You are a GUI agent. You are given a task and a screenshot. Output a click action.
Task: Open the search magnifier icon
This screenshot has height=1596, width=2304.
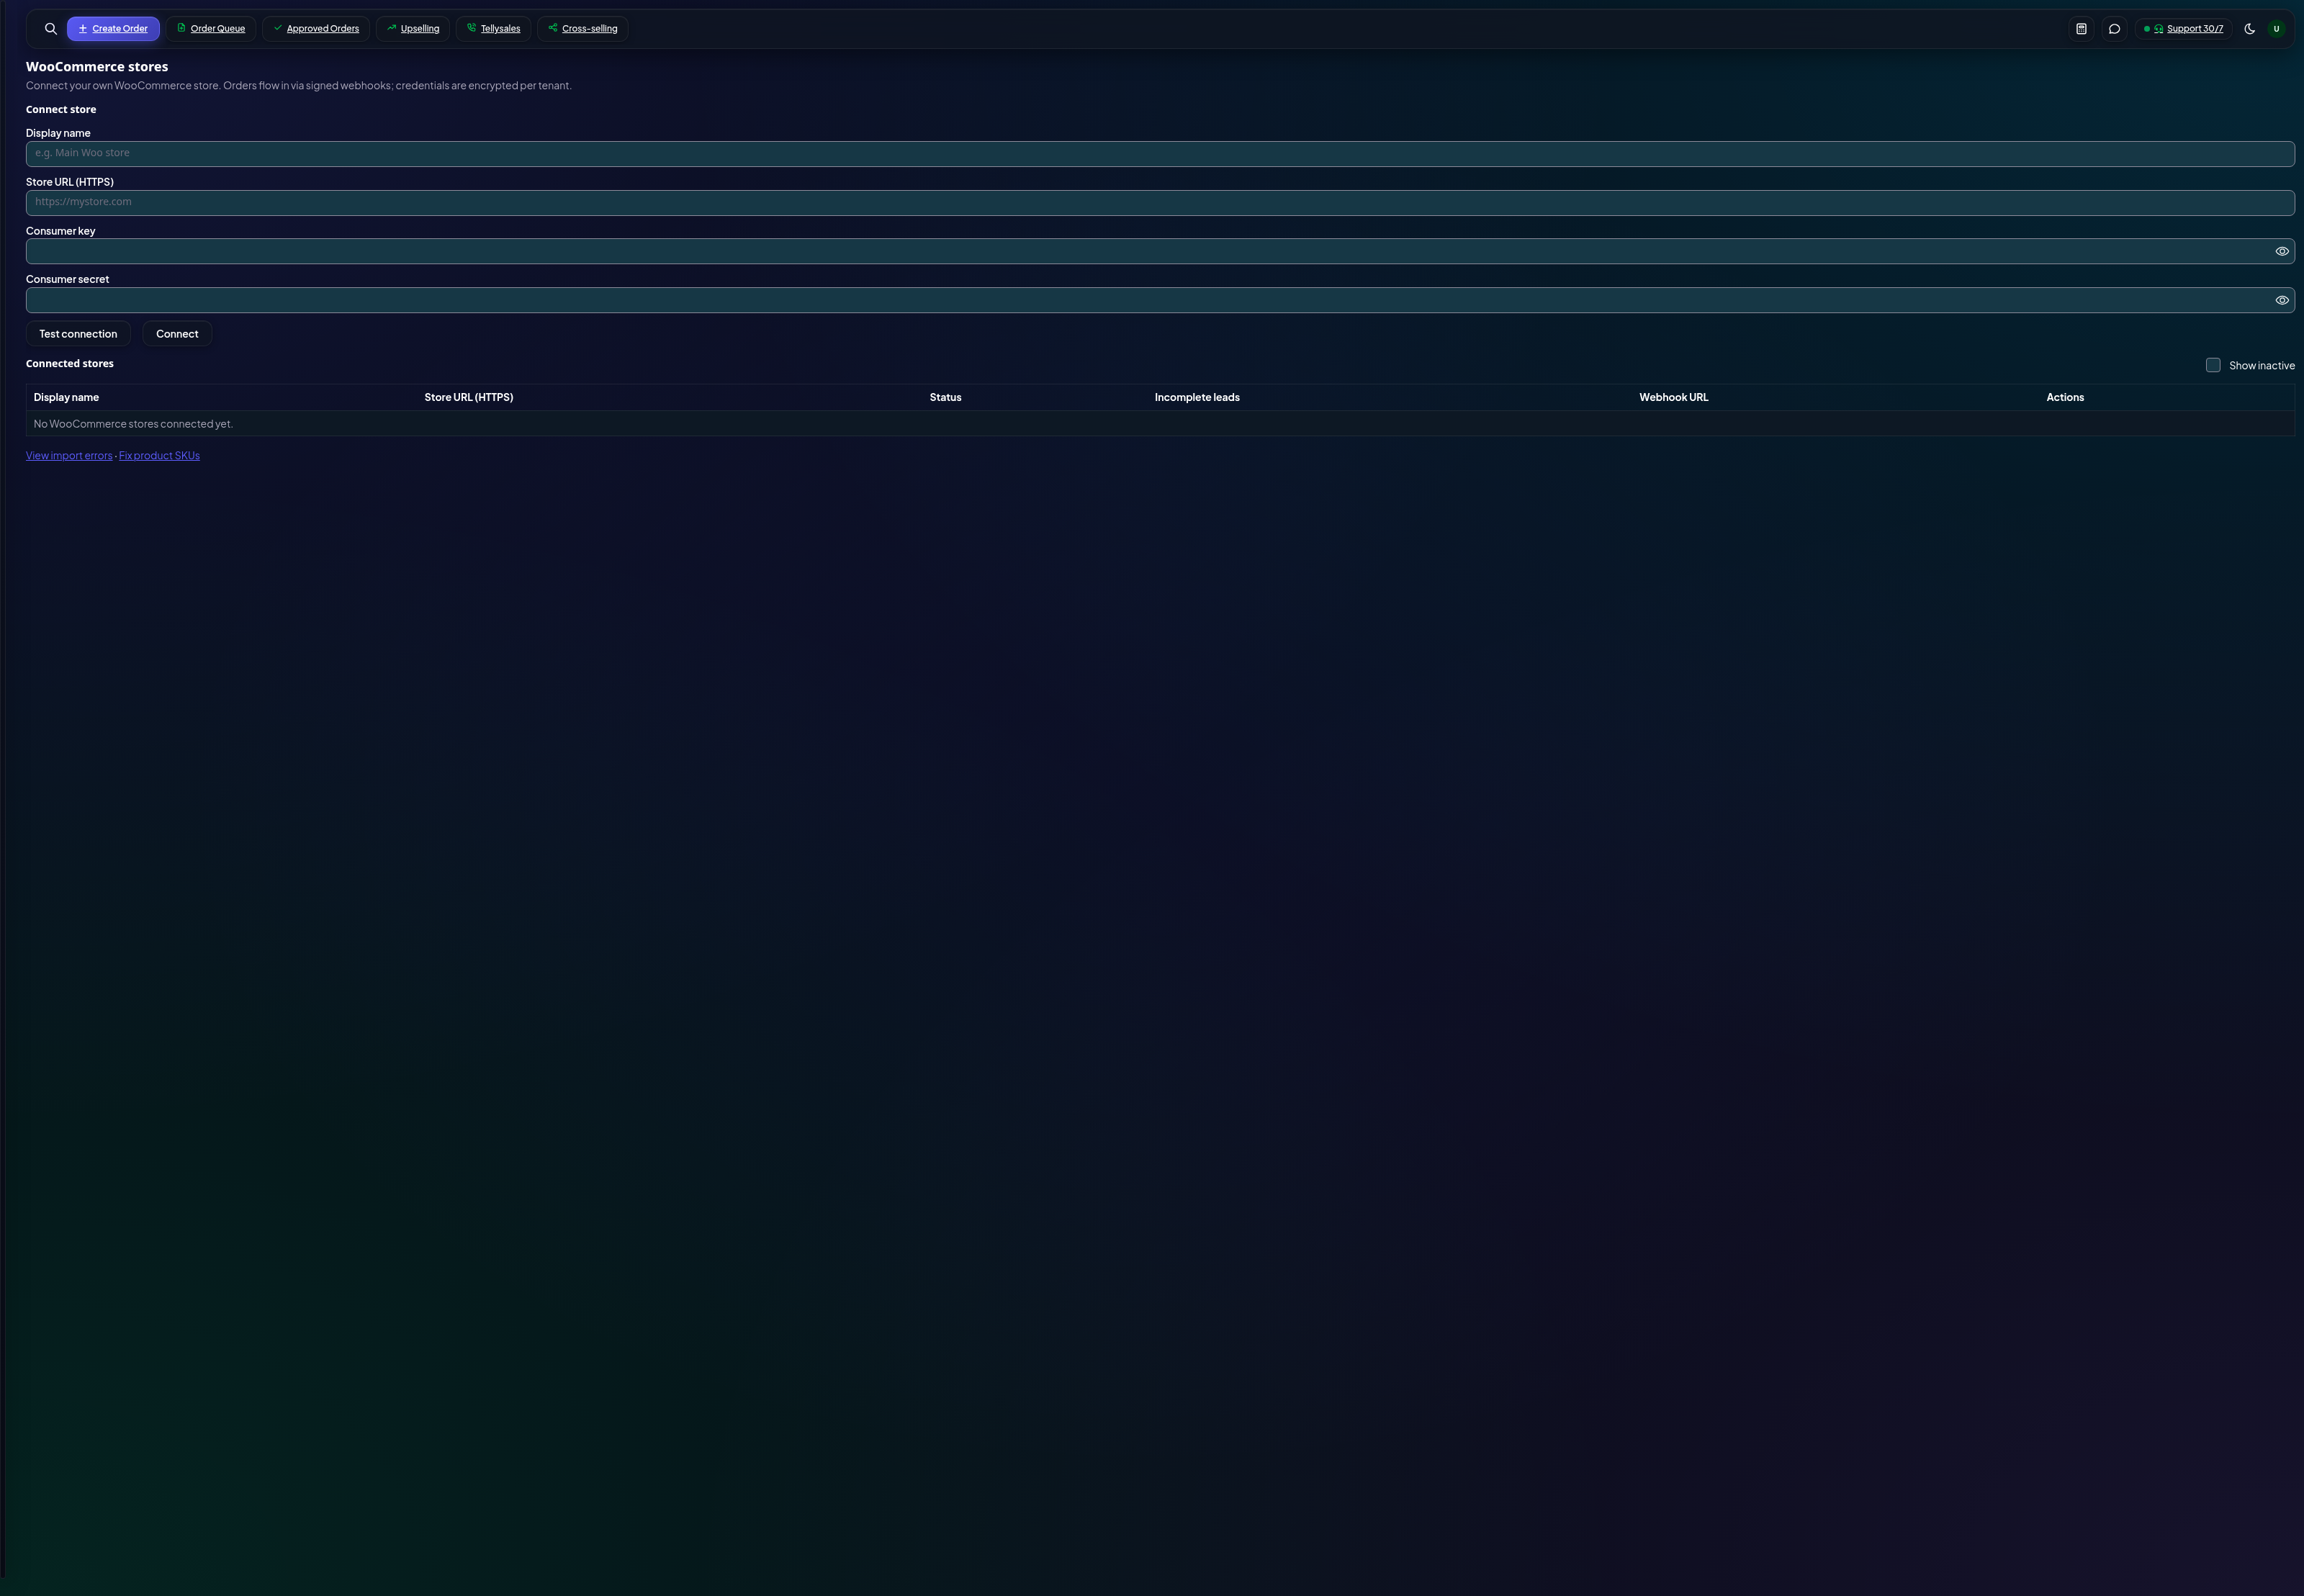click(x=51, y=29)
